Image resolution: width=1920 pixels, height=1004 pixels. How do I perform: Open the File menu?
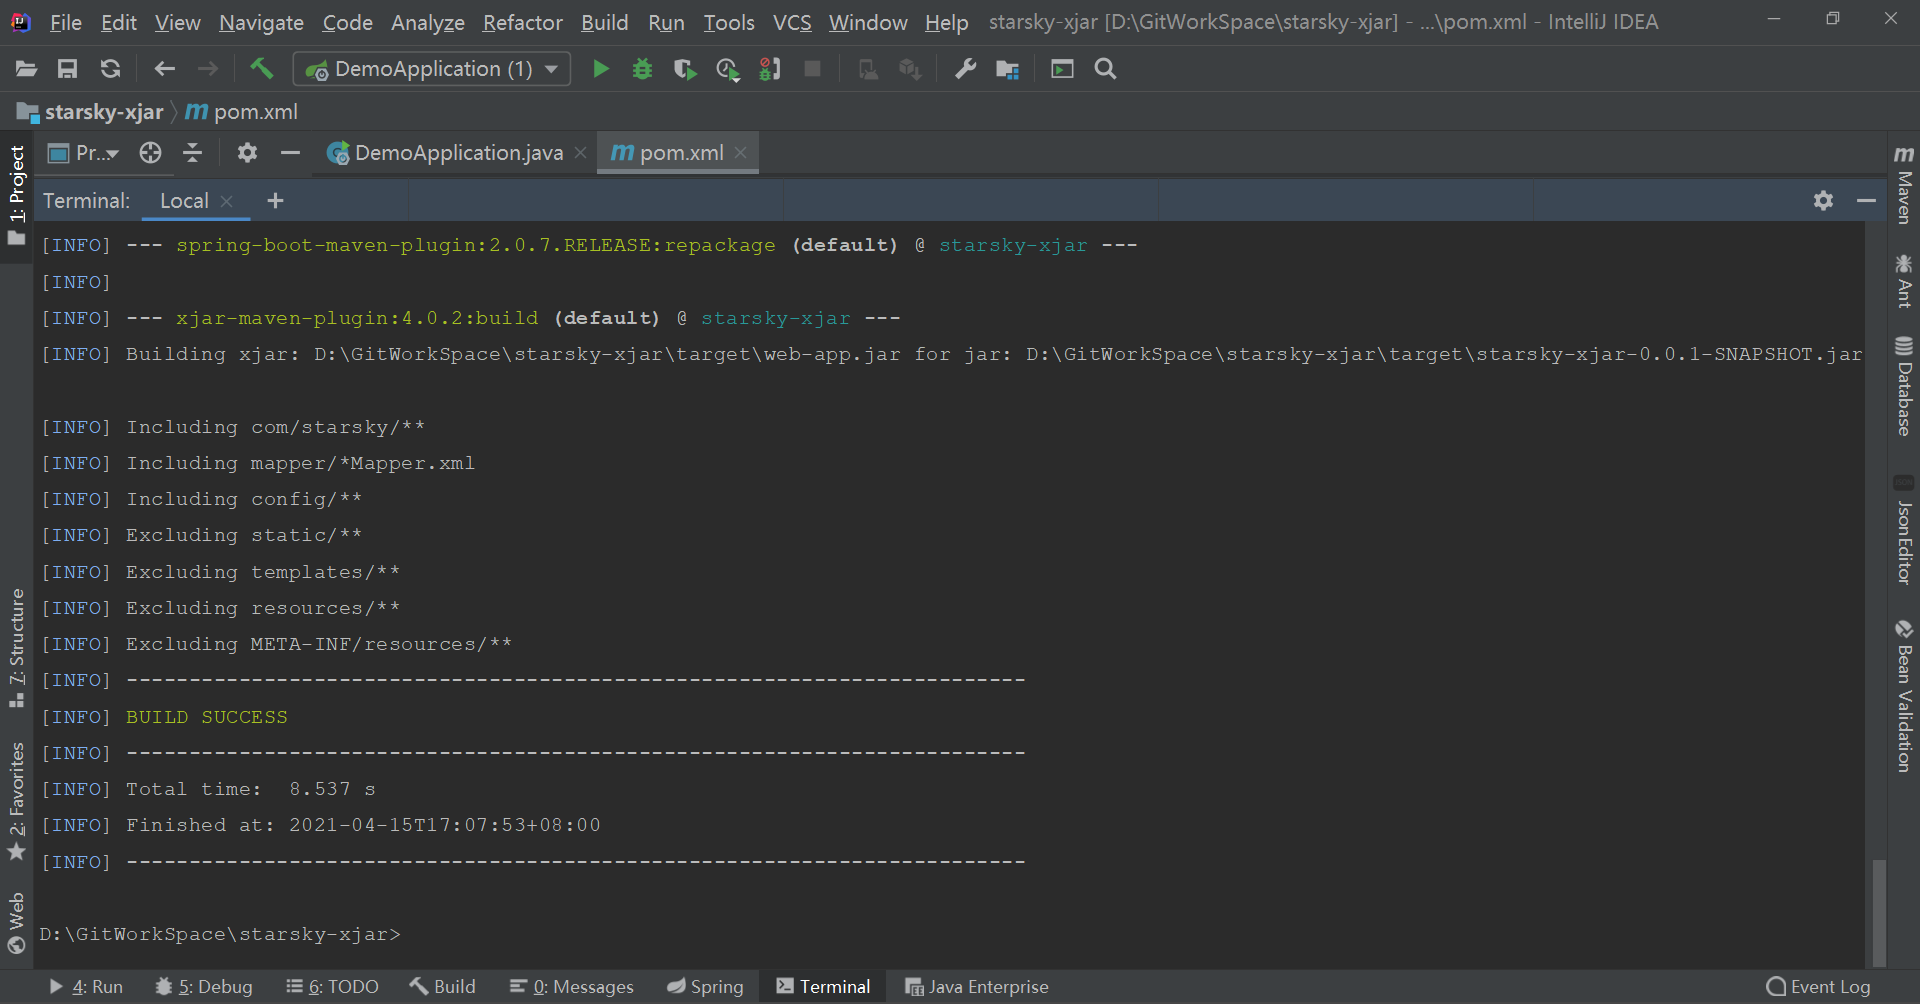(66, 22)
